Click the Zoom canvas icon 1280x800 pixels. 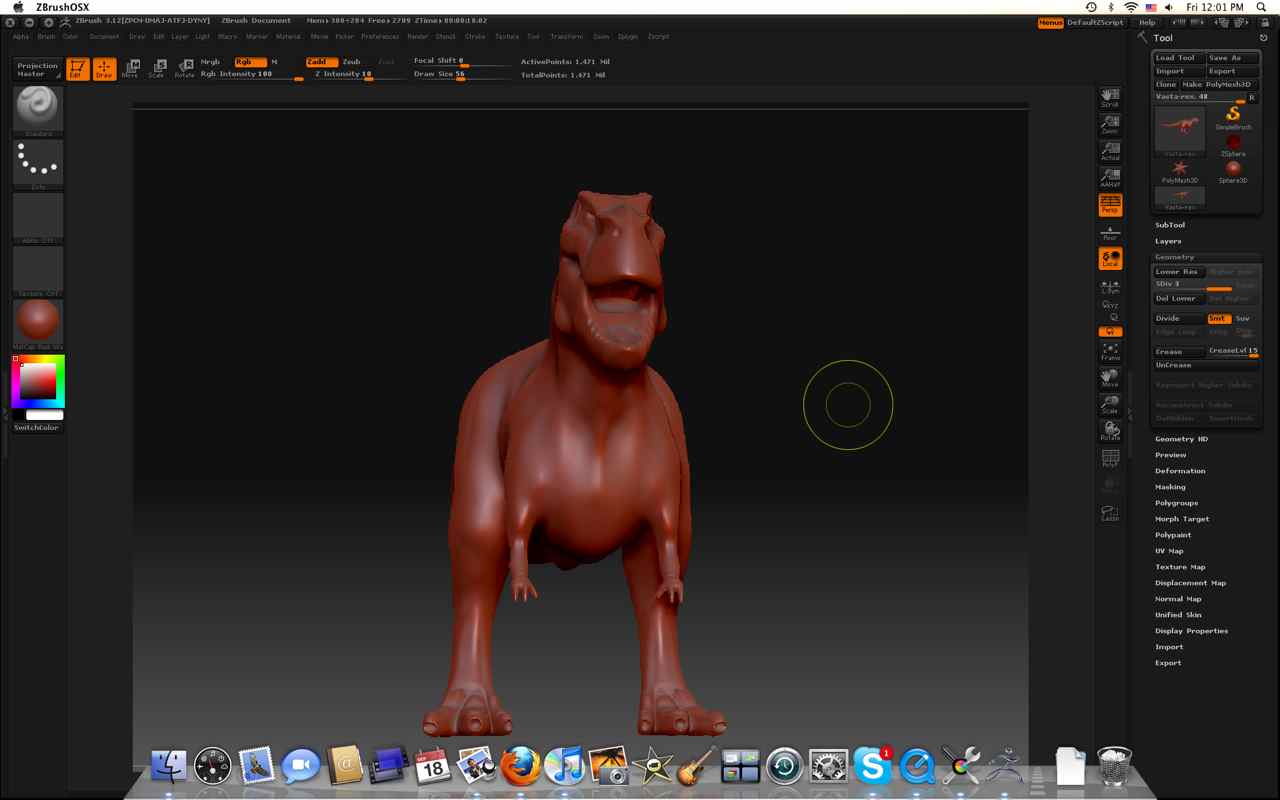(x=1110, y=124)
